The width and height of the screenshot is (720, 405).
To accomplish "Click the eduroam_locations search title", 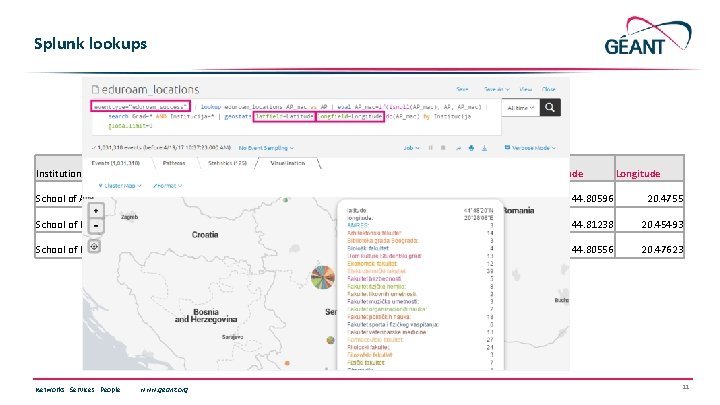I will (x=150, y=90).
